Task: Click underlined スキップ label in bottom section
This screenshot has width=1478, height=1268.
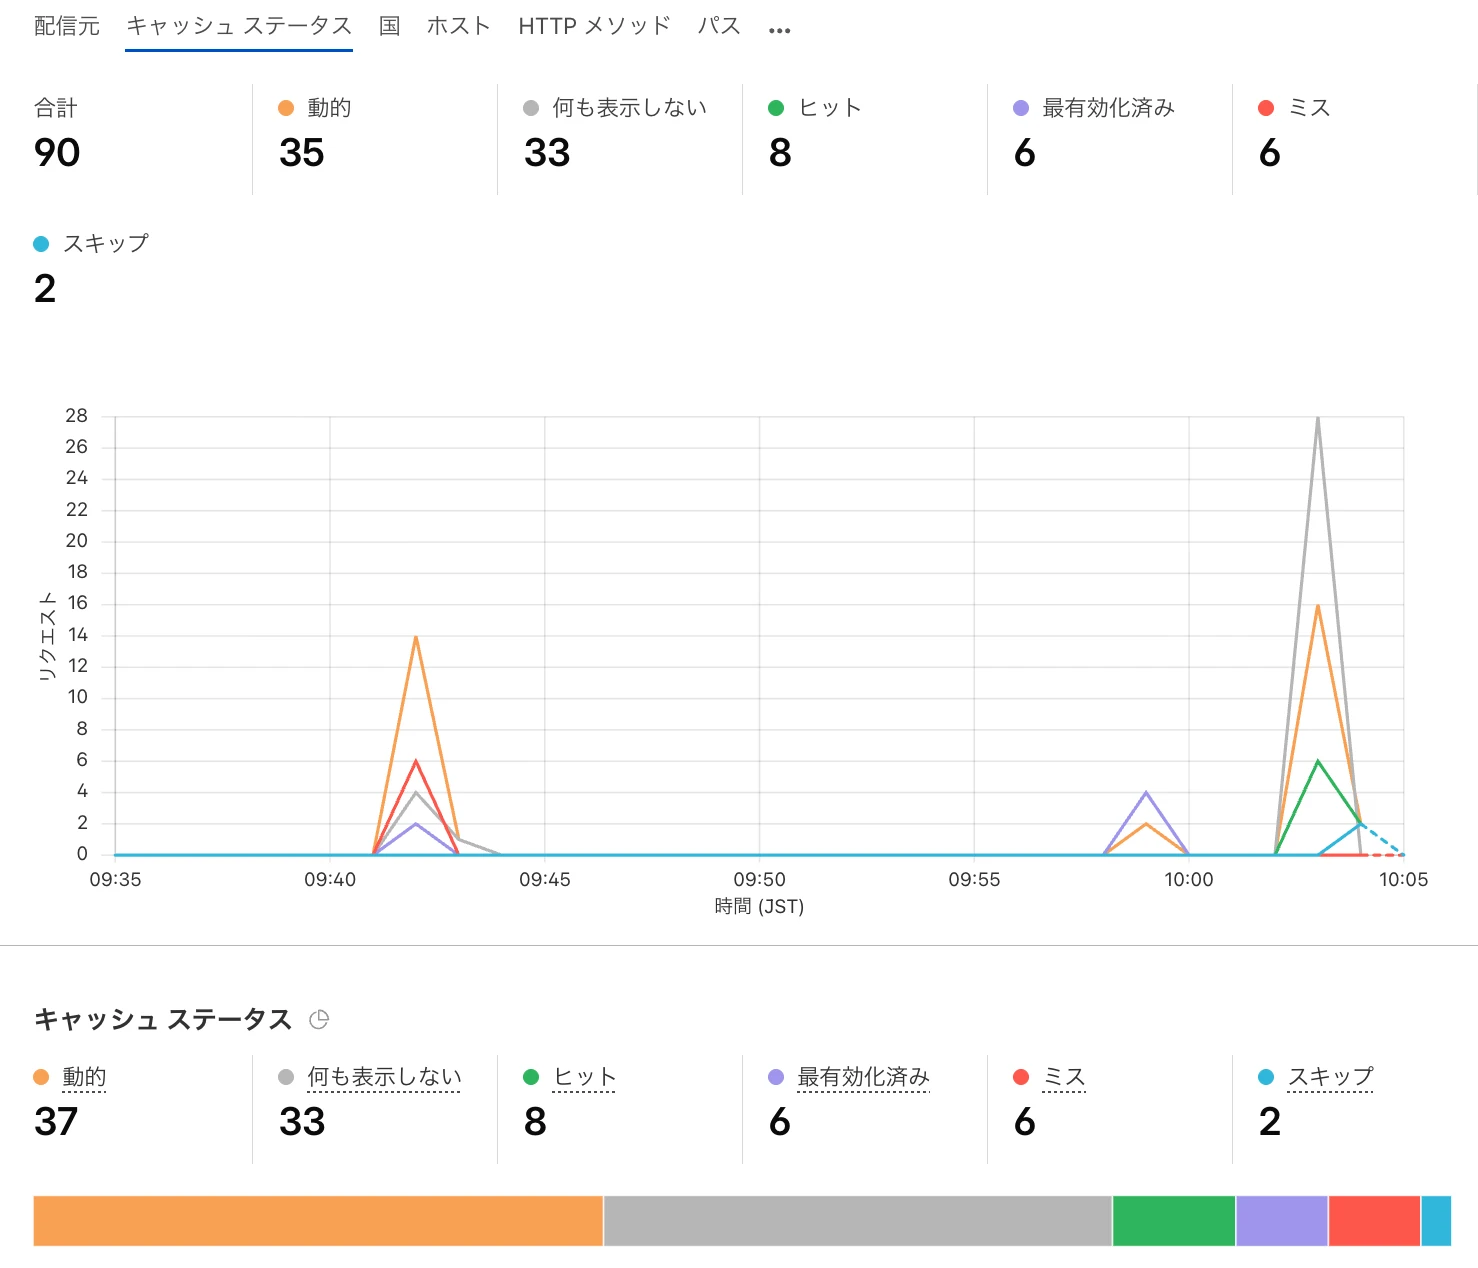Action: (1330, 1077)
